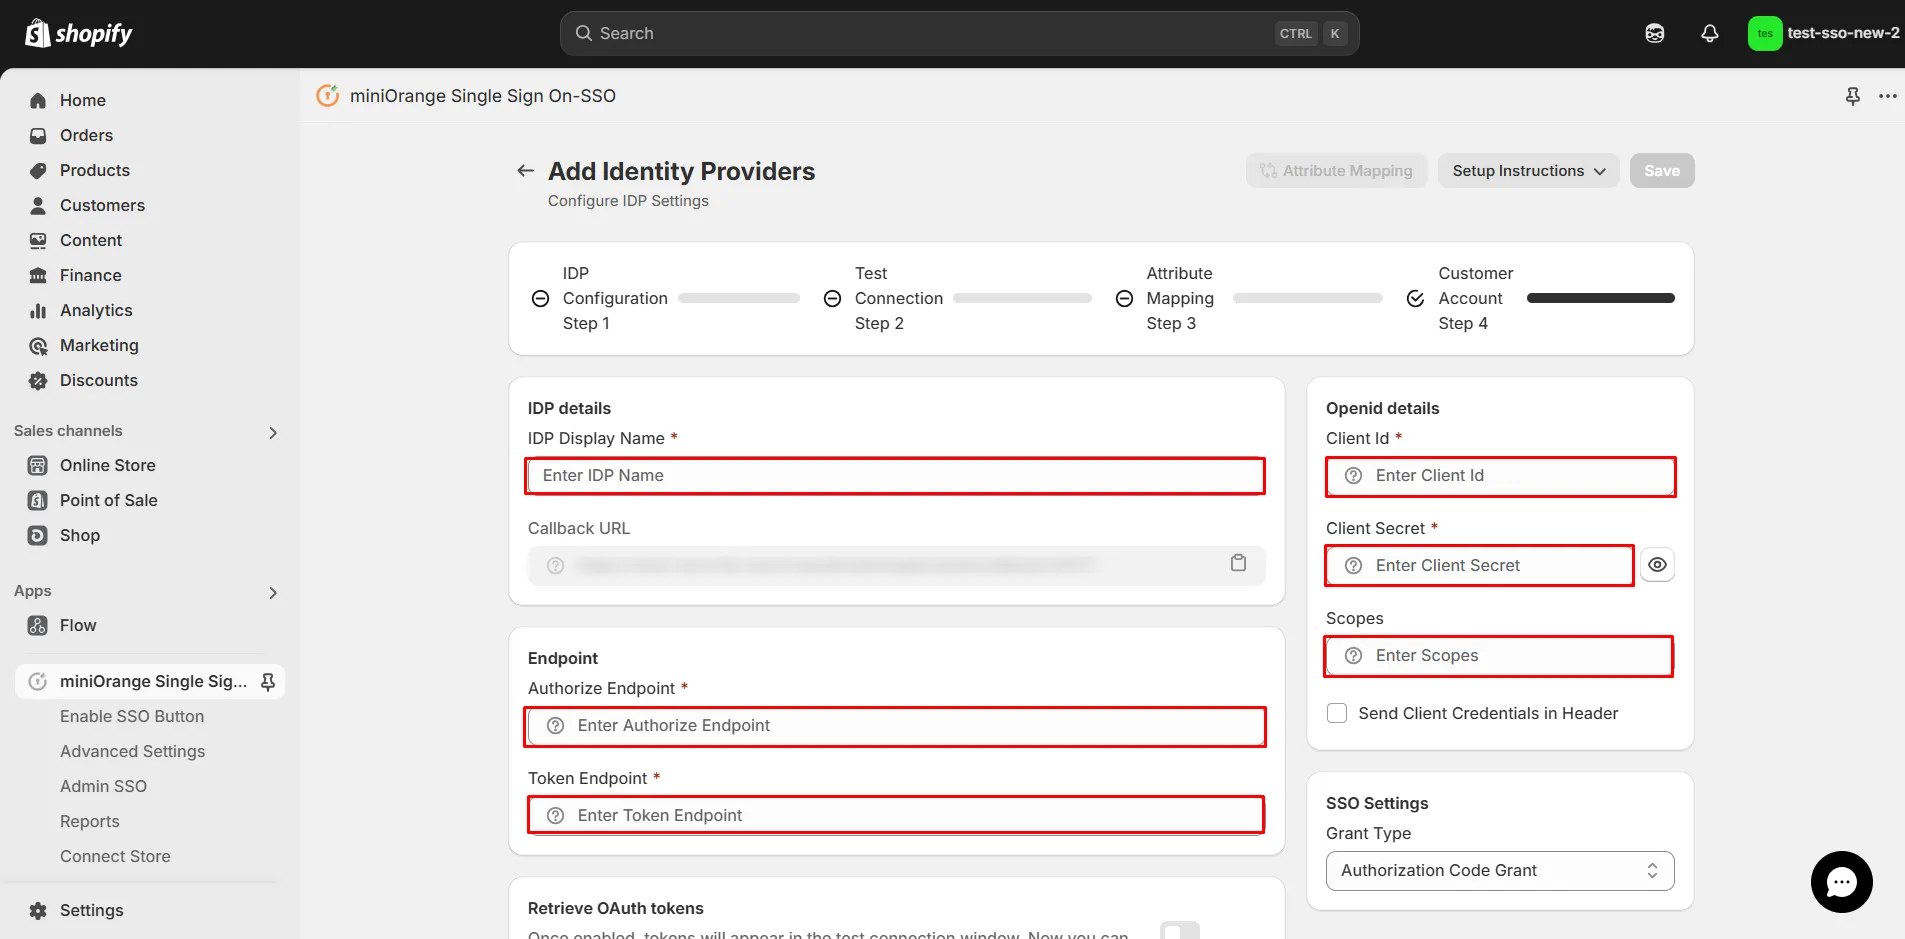Click the Authorize Endpoint input
This screenshot has height=939, width=1905.
pyautogui.click(x=895, y=726)
